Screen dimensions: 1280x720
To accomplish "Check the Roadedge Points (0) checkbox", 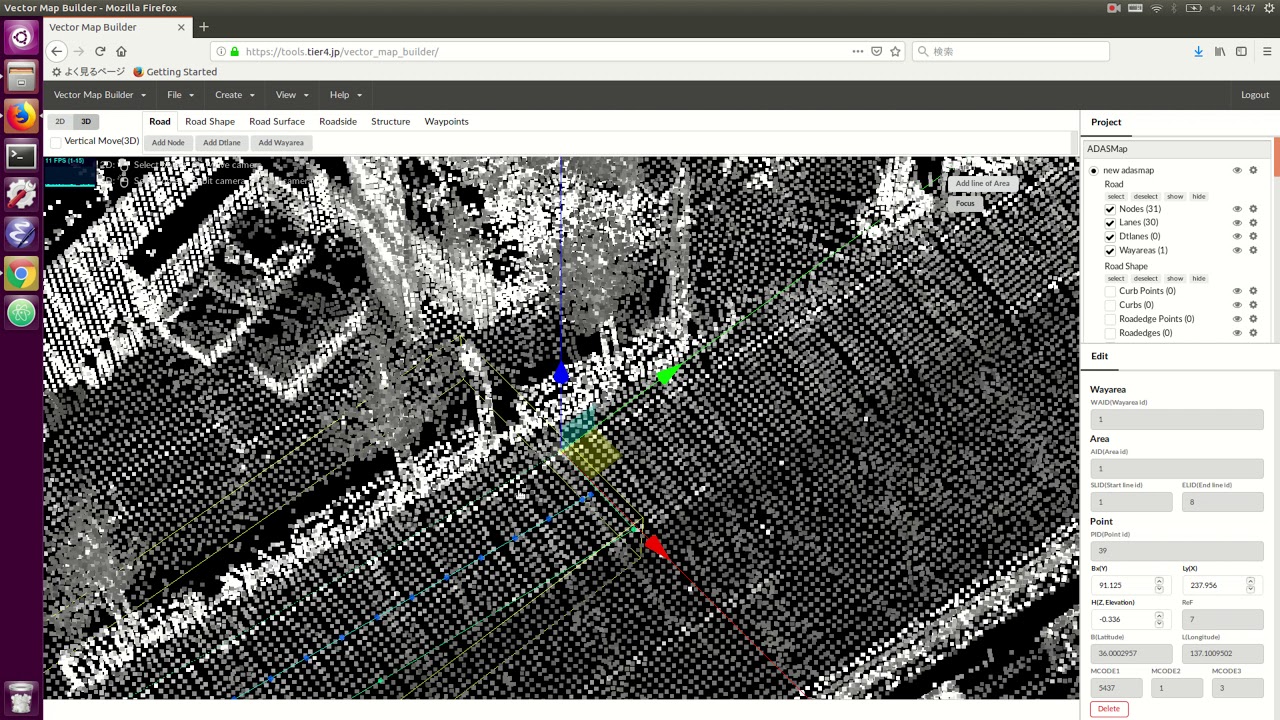I will tap(1110, 320).
